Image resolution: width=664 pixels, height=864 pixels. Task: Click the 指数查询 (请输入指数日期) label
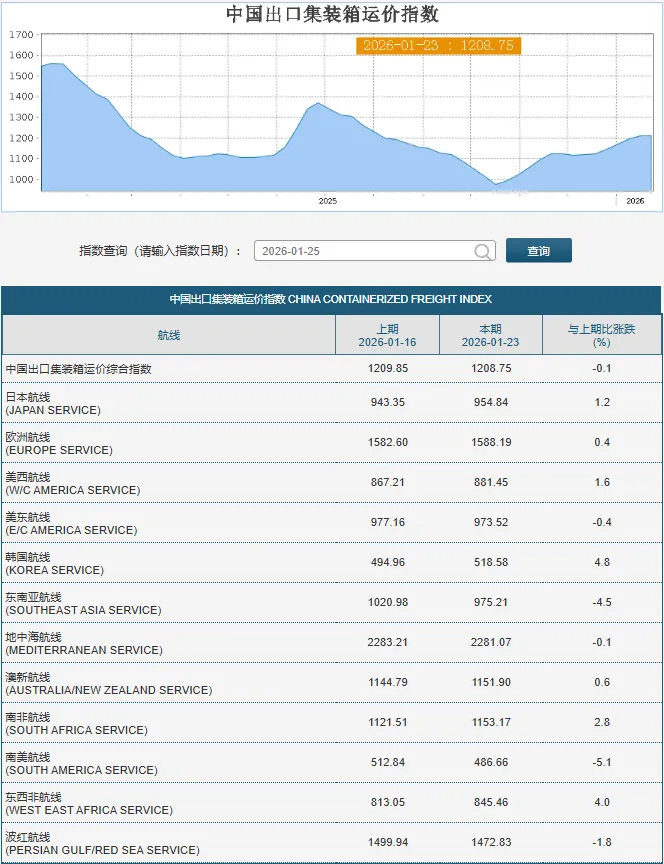[x=160, y=251]
